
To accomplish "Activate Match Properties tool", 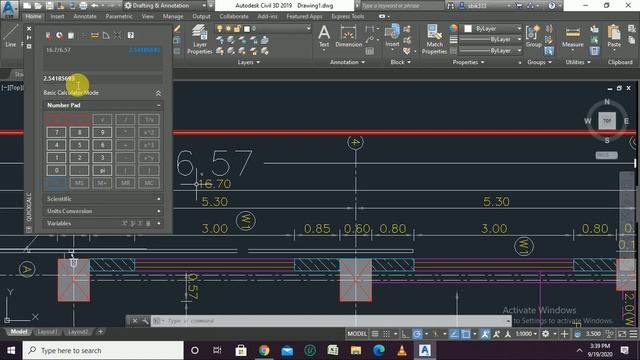I will click(434, 40).
